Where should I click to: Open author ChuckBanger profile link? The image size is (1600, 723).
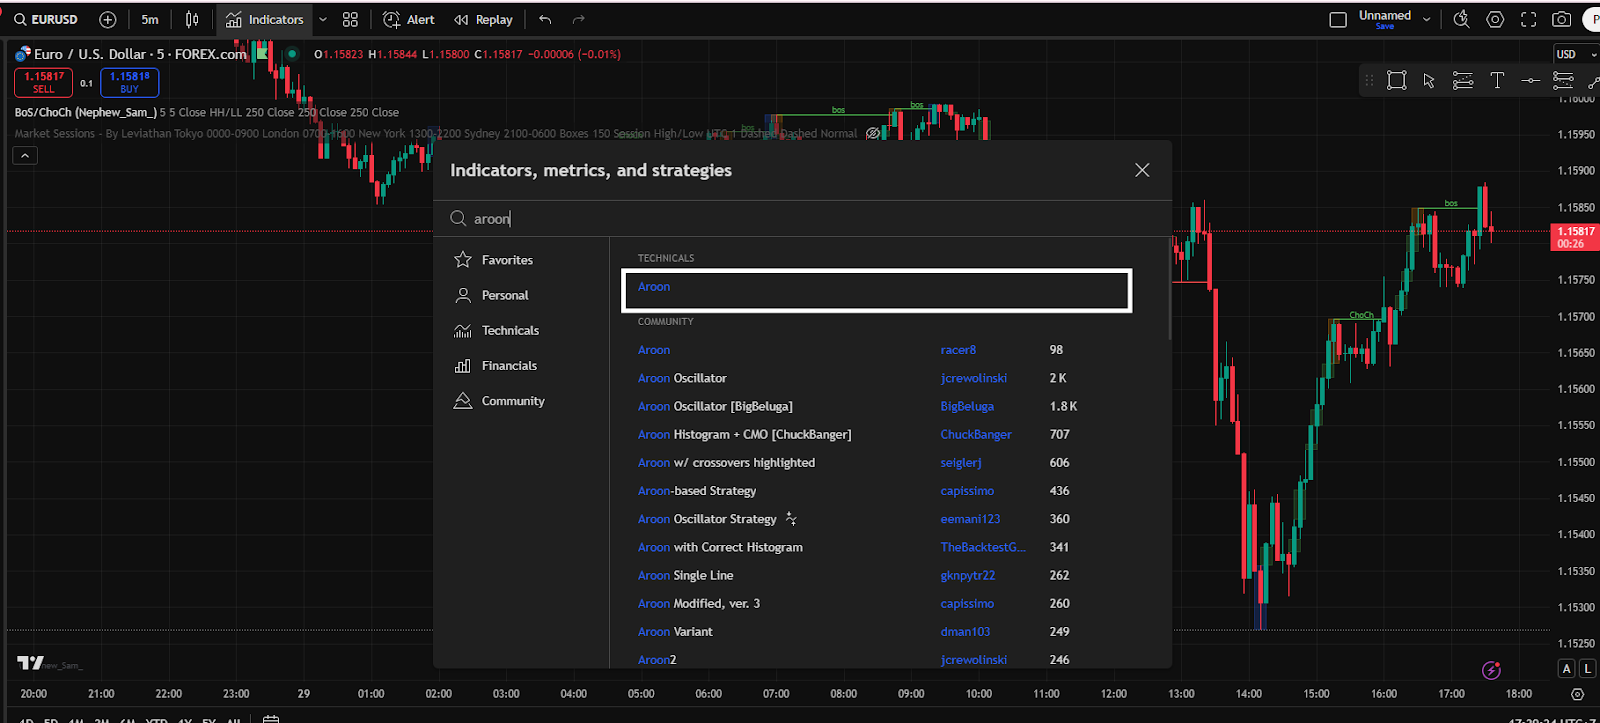976,434
